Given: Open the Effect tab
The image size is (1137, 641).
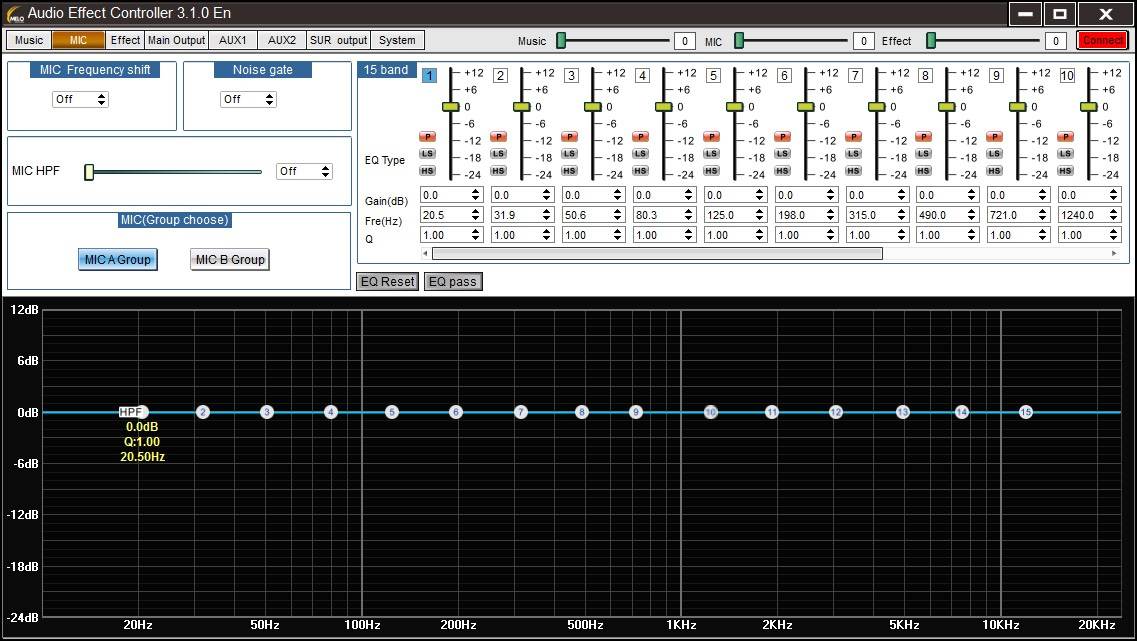Looking at the screenshot, I should 125,40.
